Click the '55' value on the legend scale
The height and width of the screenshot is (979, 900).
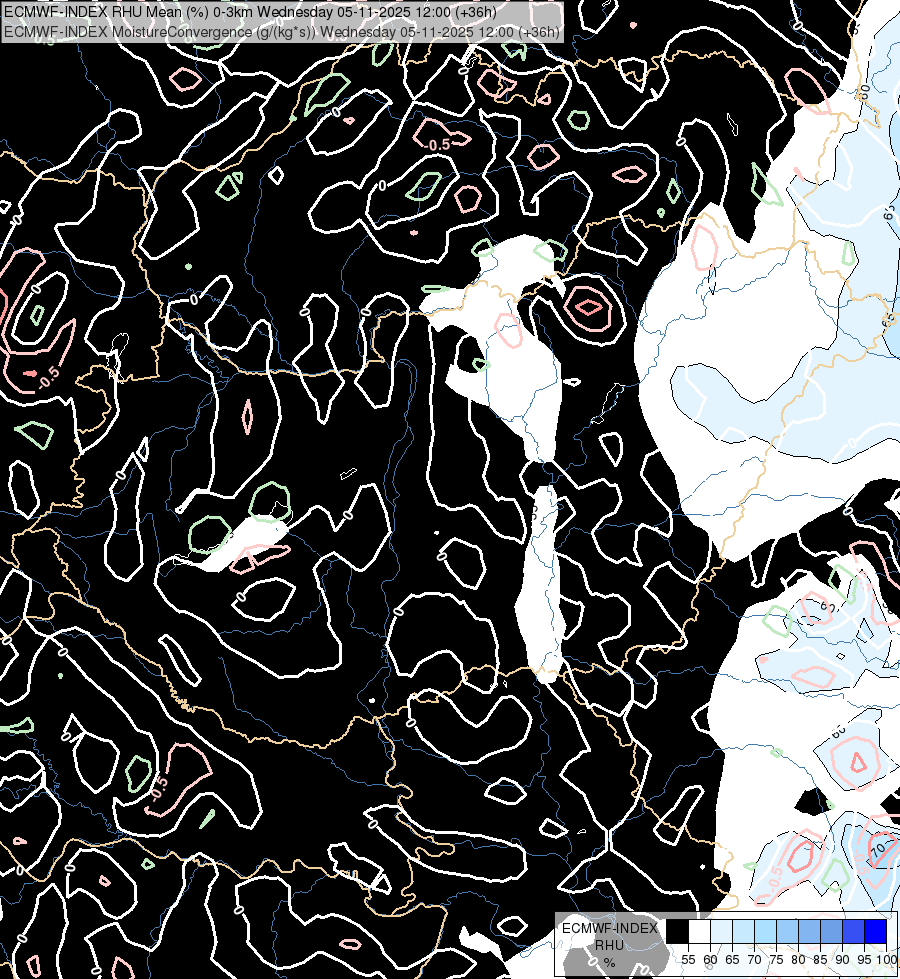click(688, 960)
